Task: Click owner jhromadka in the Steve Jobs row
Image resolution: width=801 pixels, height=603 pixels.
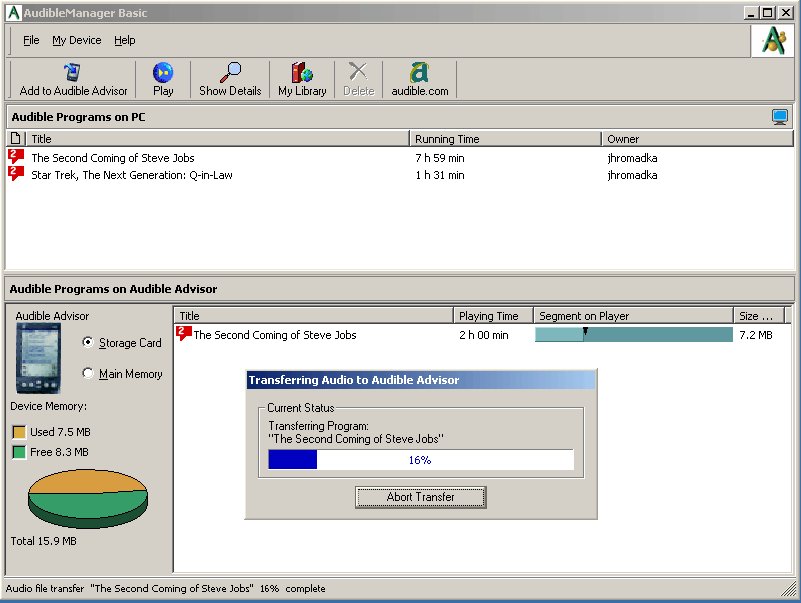Action: click(632, 158)
